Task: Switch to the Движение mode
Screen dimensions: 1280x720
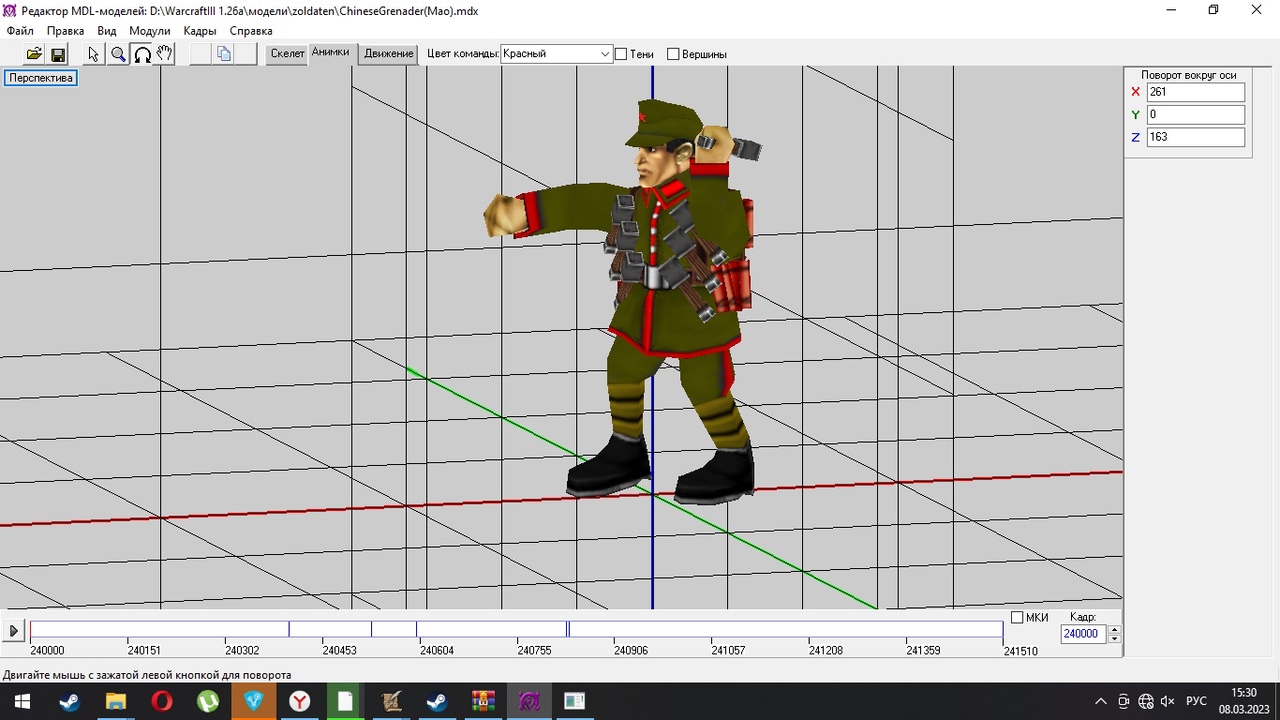Action: 389,54
